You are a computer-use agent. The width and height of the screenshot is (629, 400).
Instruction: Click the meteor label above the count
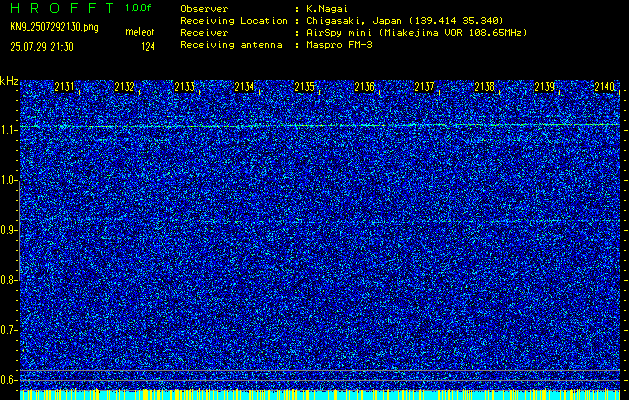coord(140,32)
